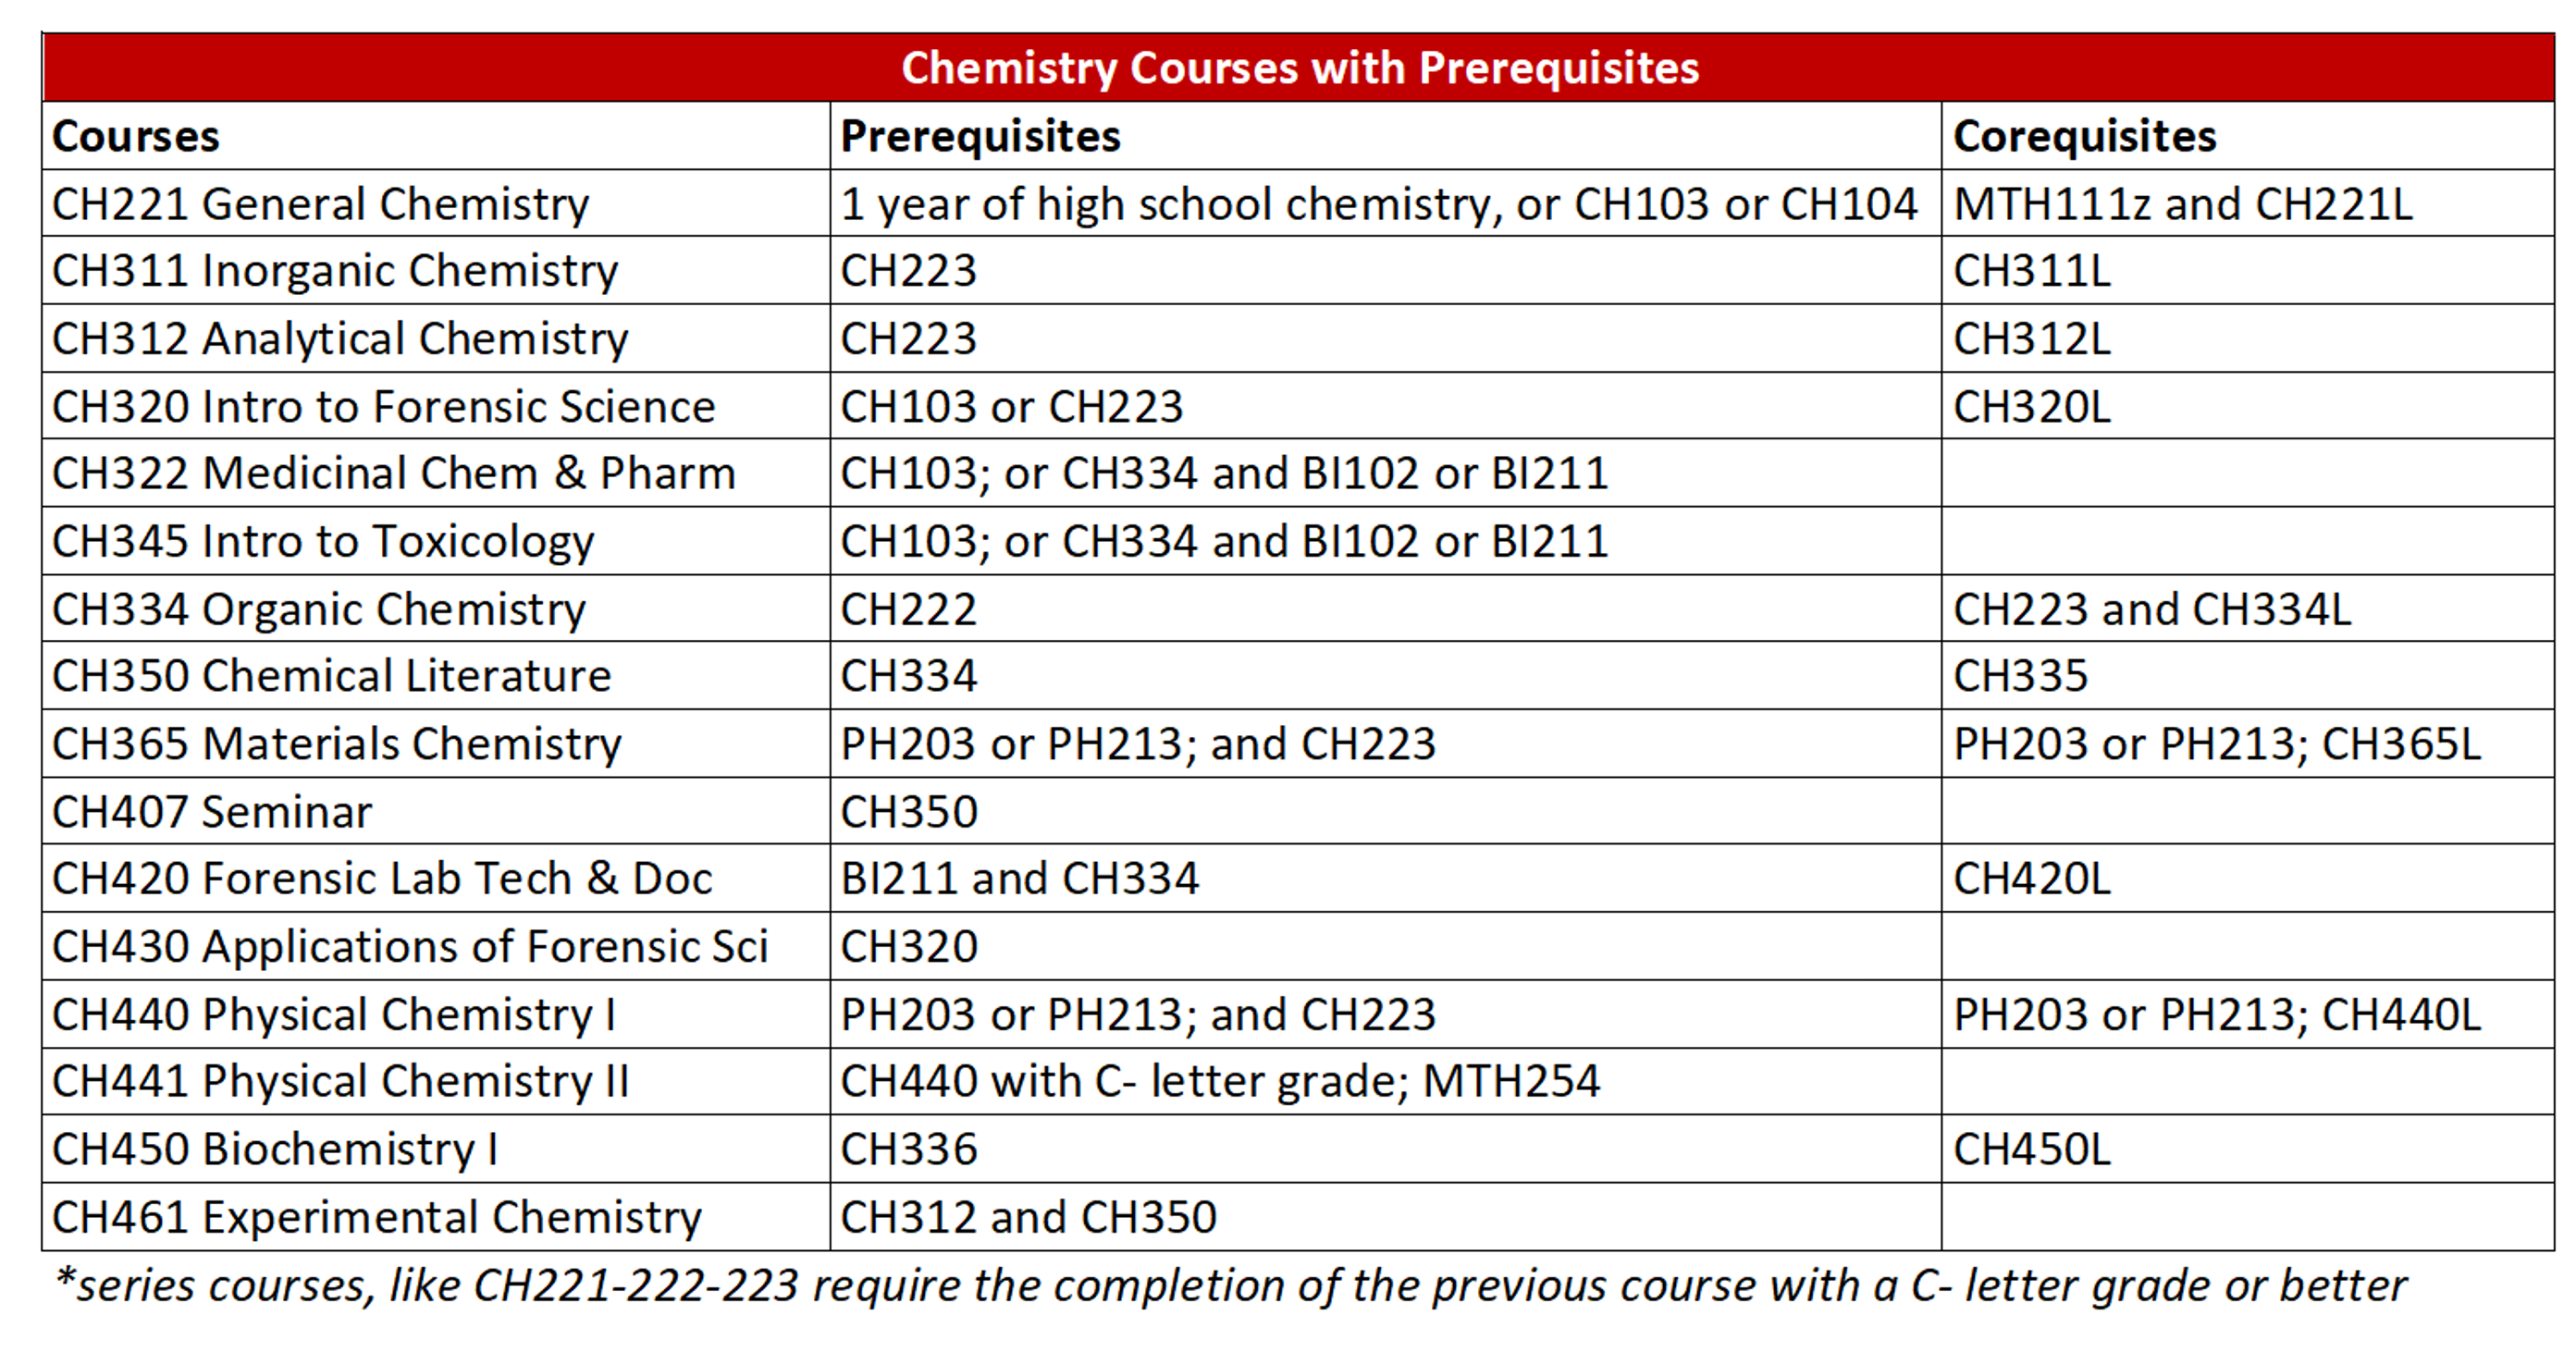Click the MTH111z and CH221L corequisite cell
Screen dimensions: 2576x1352
pos(2182,204)
